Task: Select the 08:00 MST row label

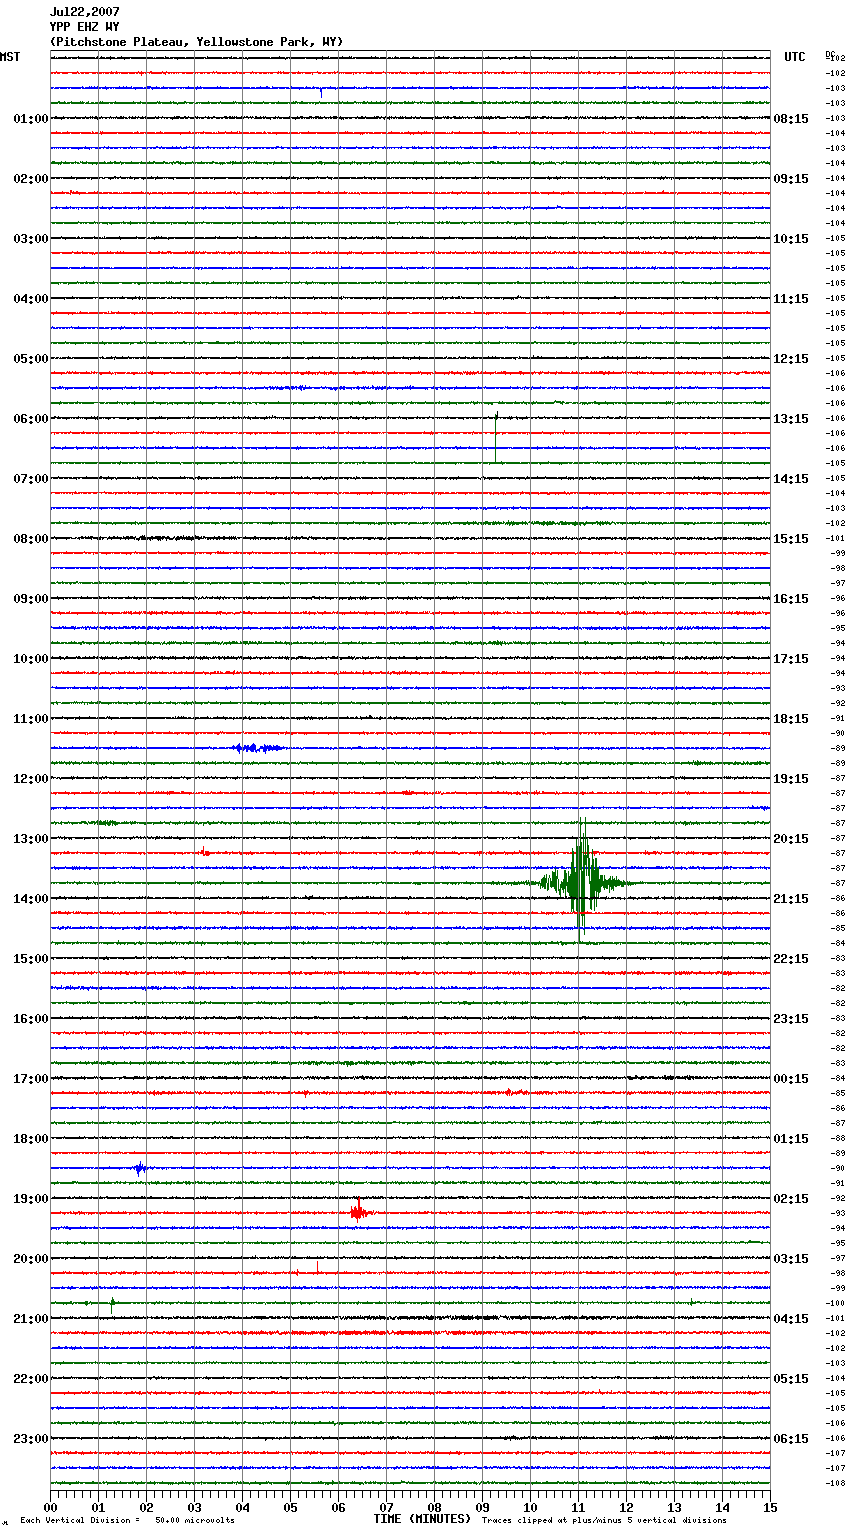Action: (30, 539)
